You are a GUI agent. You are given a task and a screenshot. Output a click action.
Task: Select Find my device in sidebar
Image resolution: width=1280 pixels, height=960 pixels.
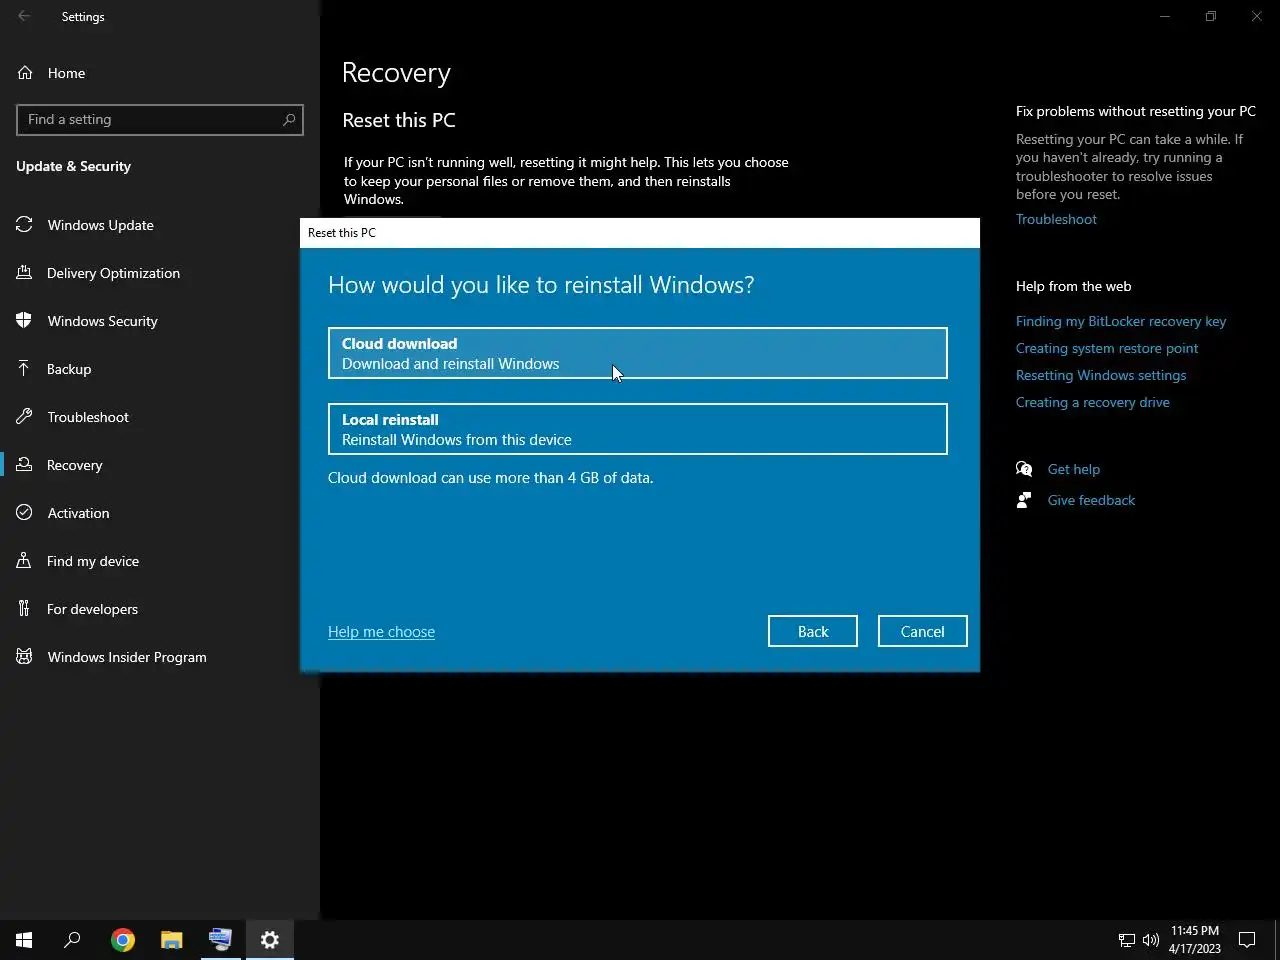[x=160, y=561]
